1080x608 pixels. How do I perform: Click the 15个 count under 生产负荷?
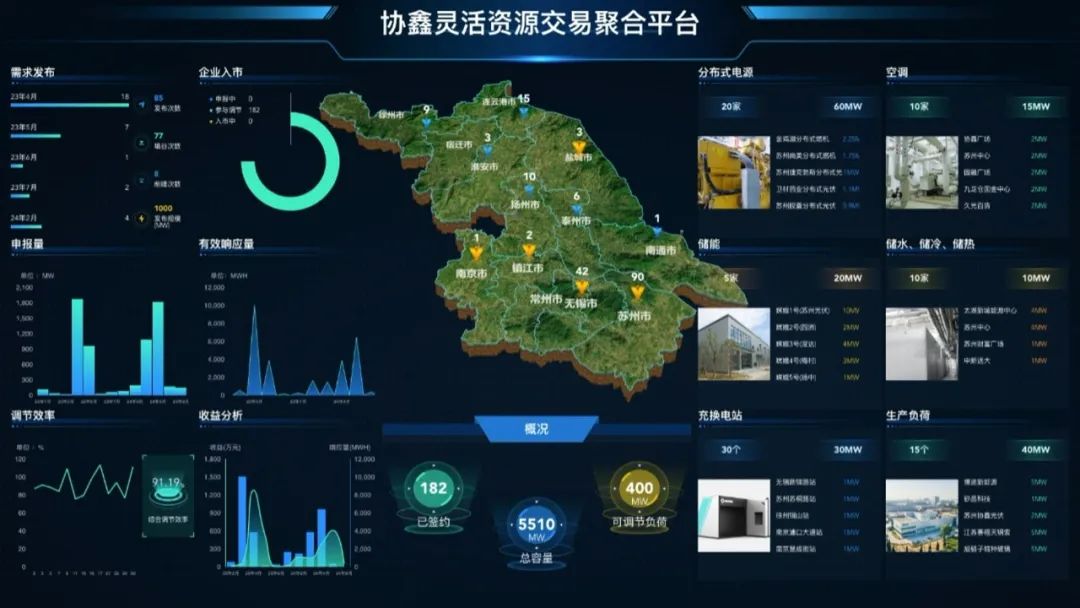pyautogui.click(x=919, y=450)
